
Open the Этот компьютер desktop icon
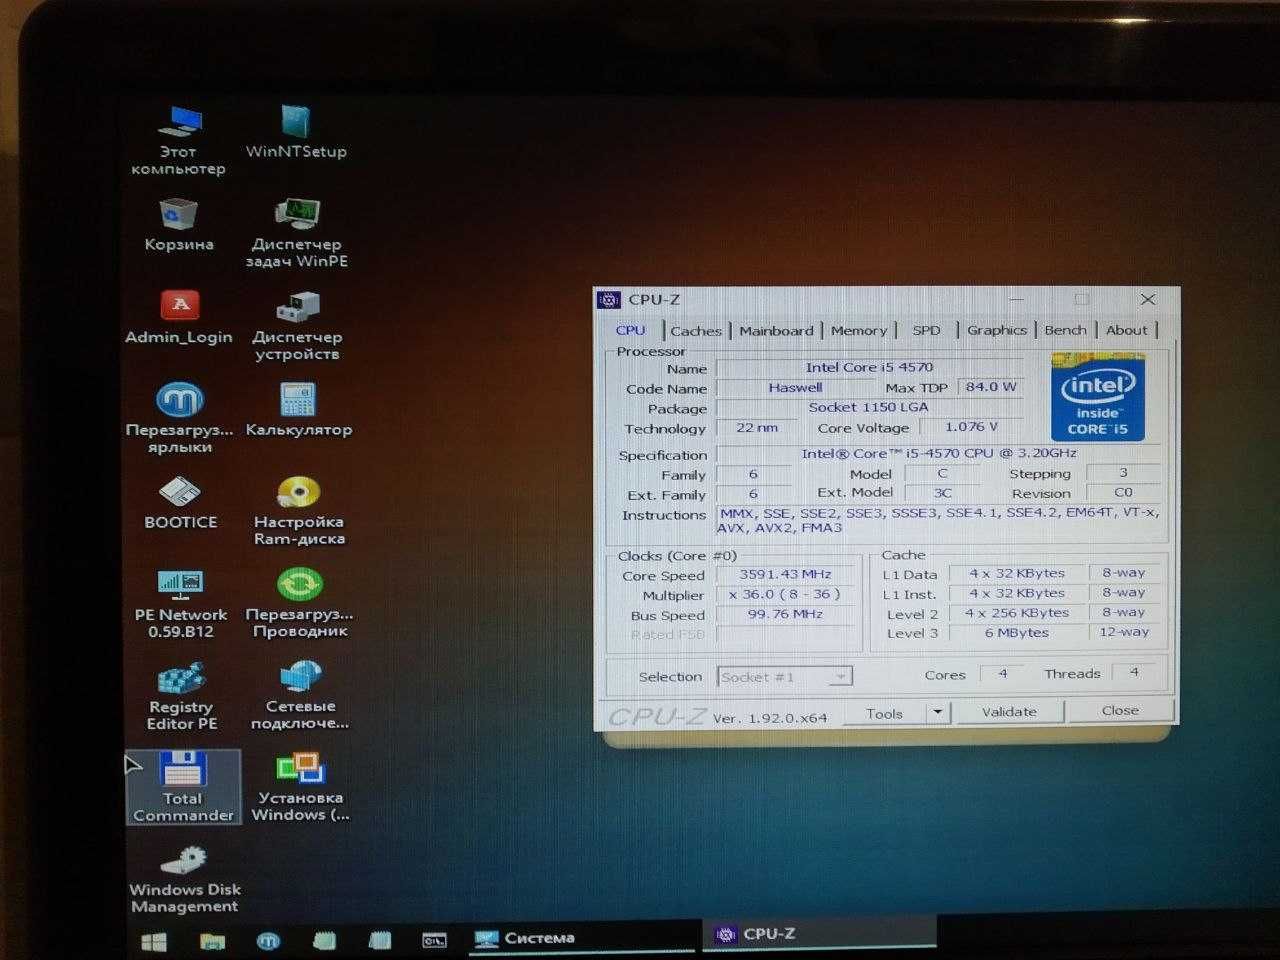tap(178, 140)
